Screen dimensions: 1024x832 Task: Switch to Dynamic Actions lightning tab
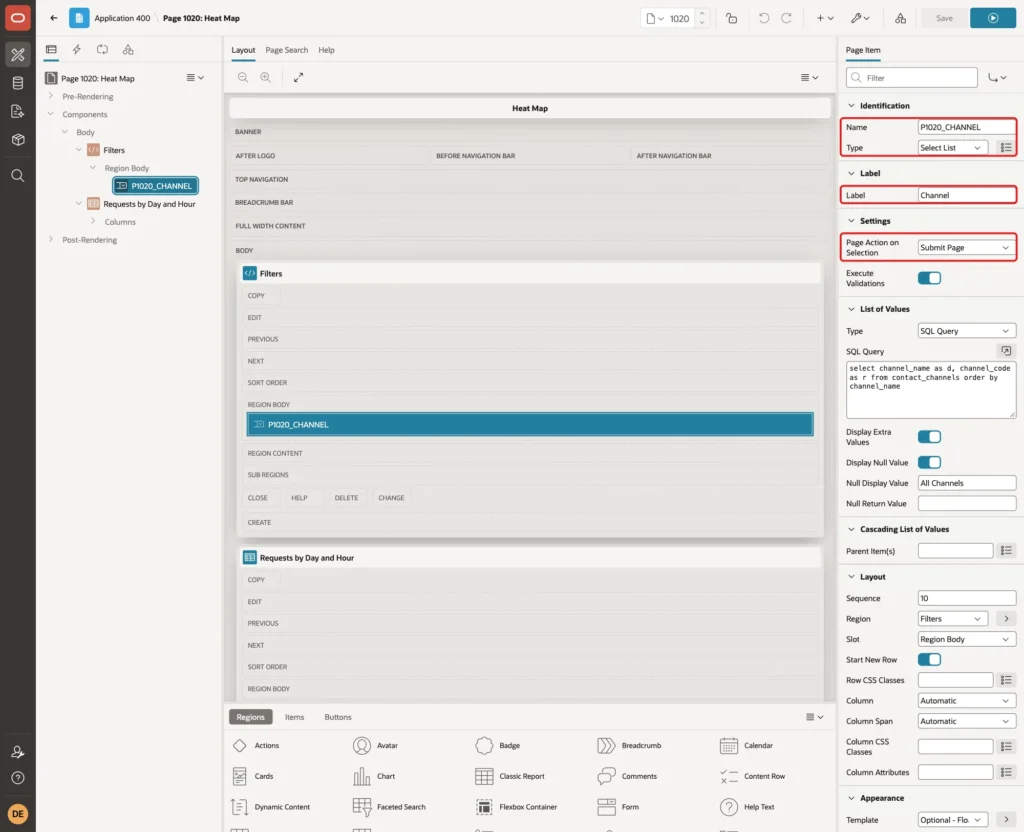[x=76, y=50]
